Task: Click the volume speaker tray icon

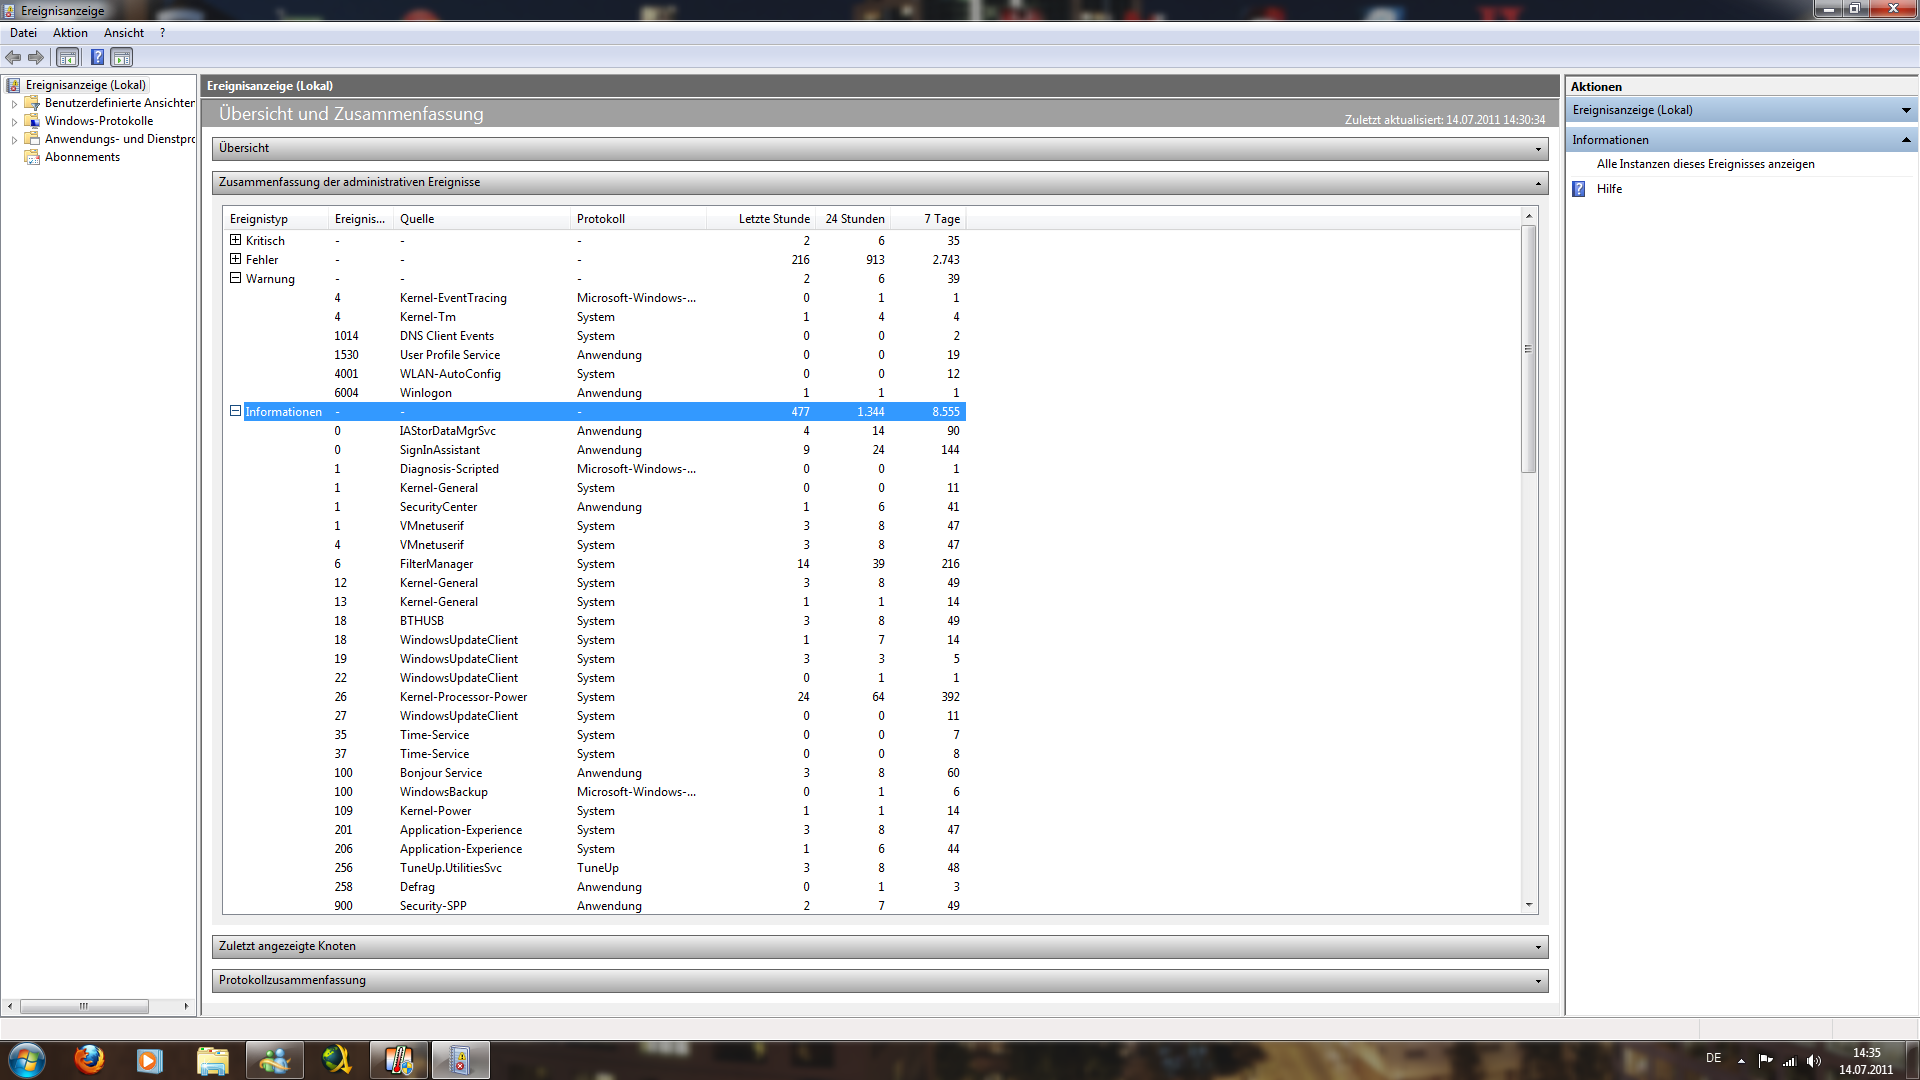Action: coord(1814,1061)
